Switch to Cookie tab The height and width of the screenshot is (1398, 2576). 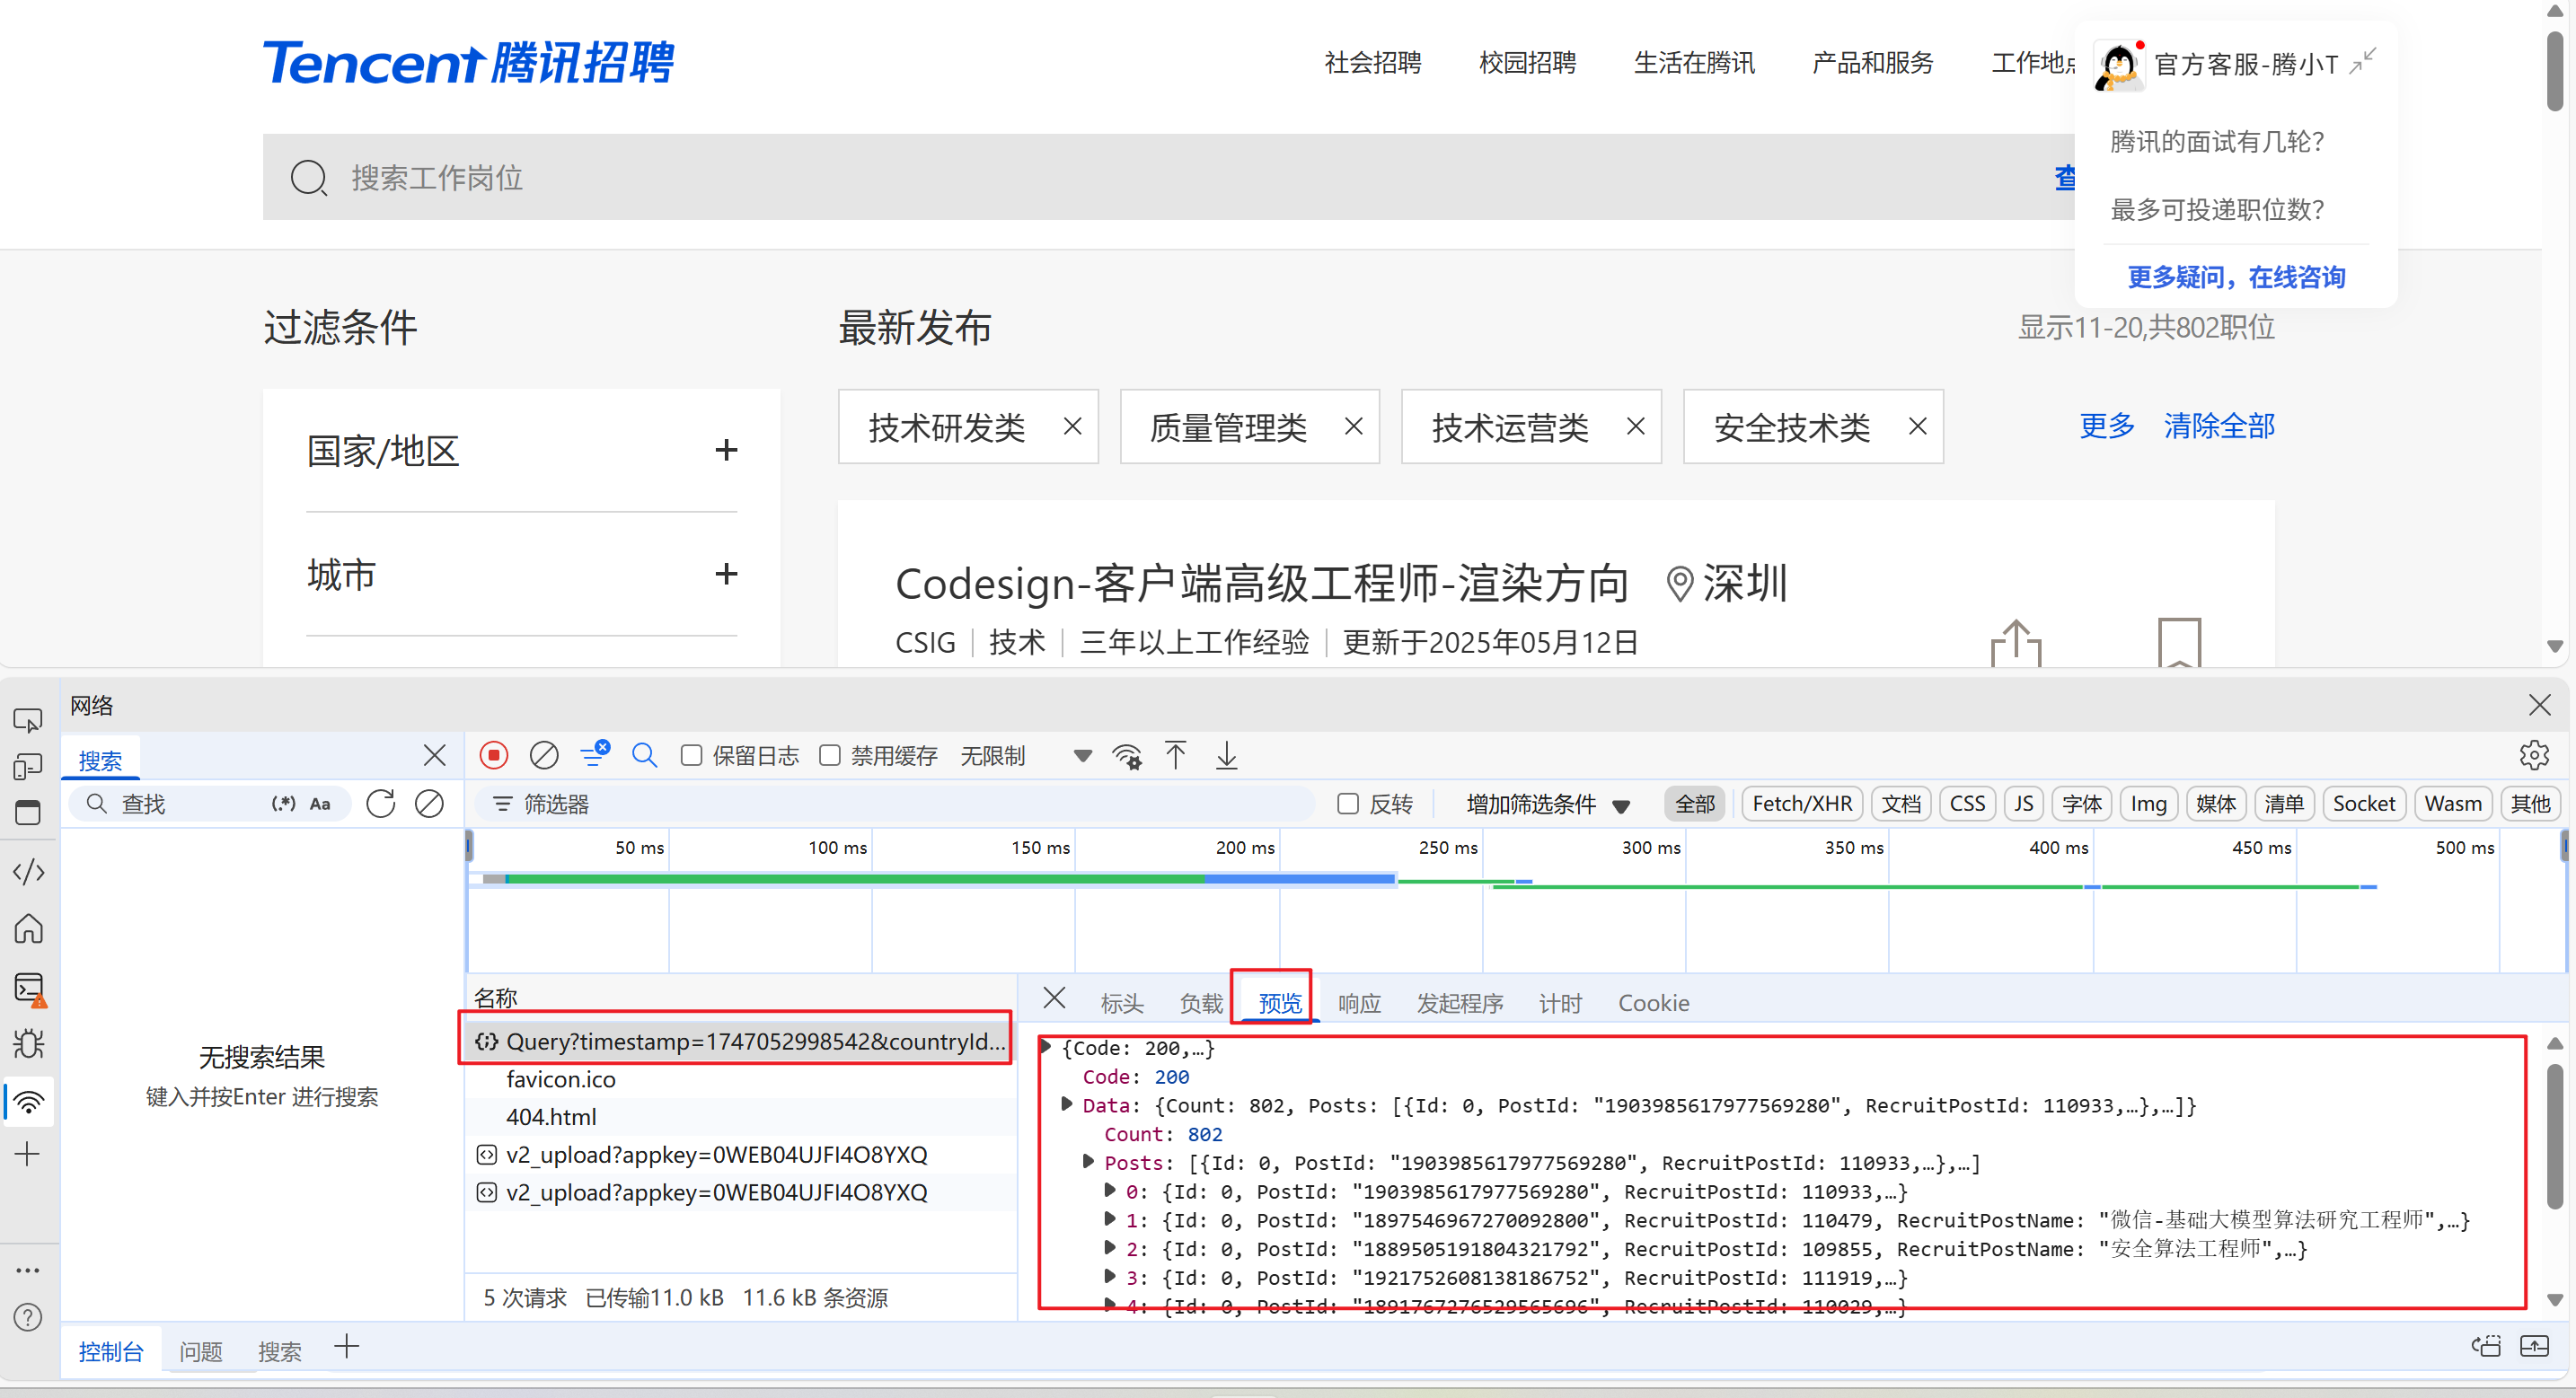[x=1653, y=1003]
